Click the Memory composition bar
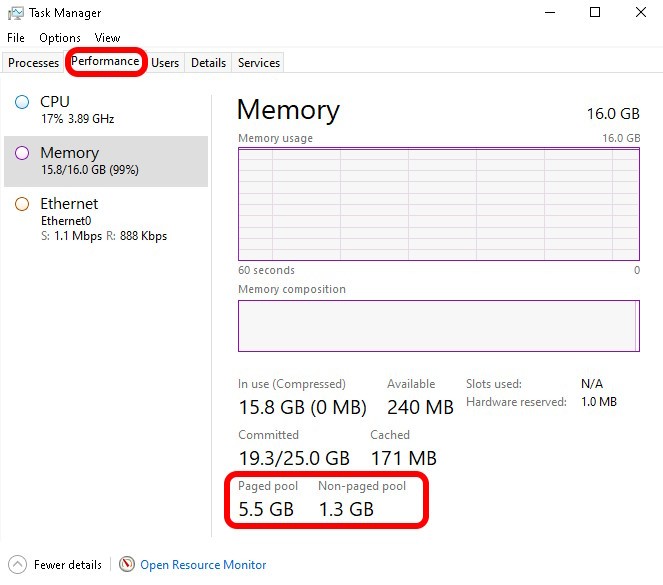The height and width of the screenshot is (585, 663). (x=438, y=326)
